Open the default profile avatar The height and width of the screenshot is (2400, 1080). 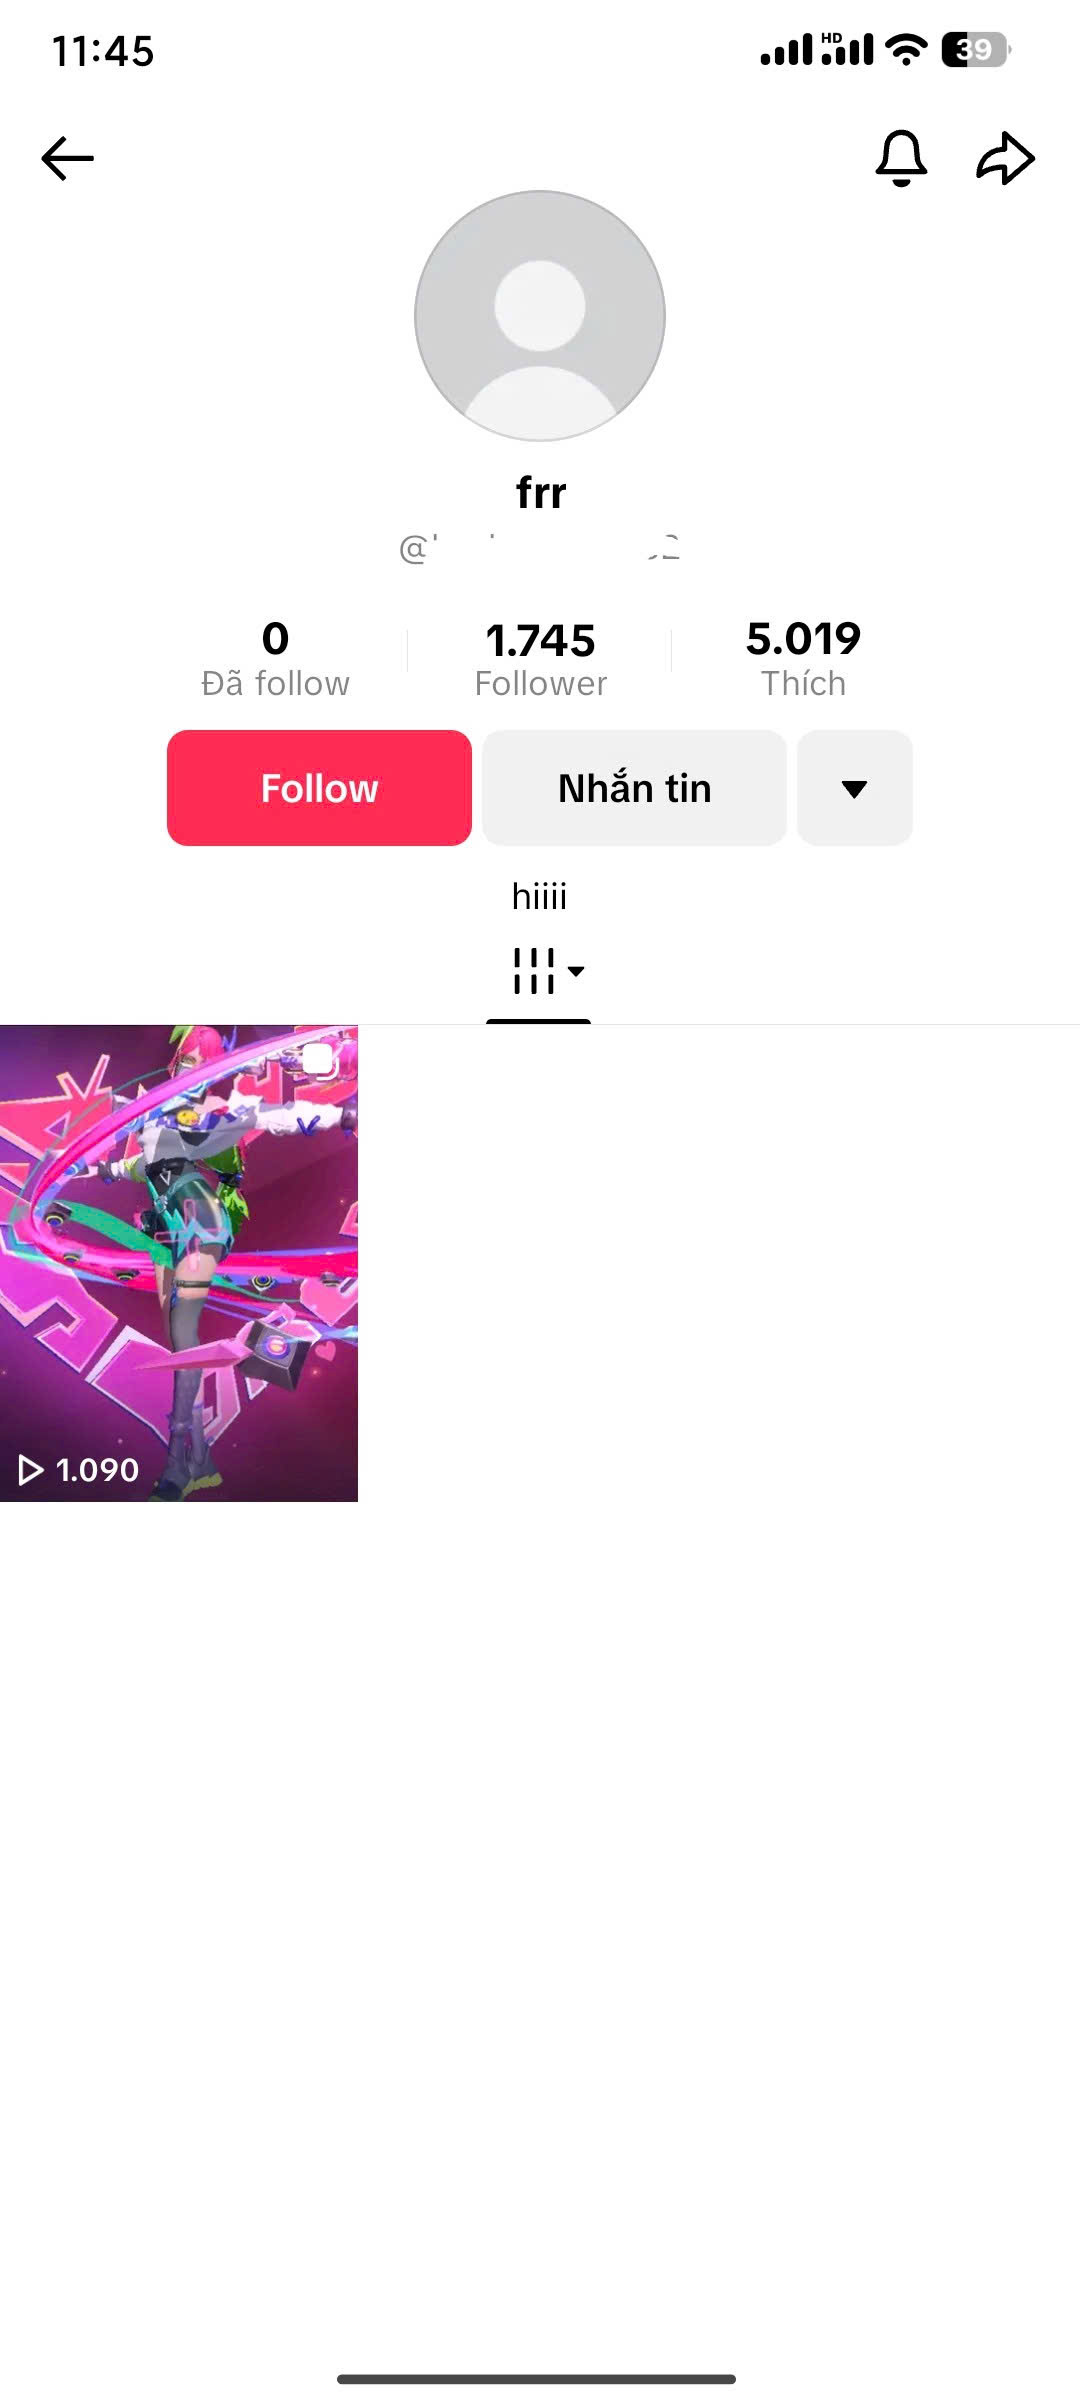[x=540, y=316]
